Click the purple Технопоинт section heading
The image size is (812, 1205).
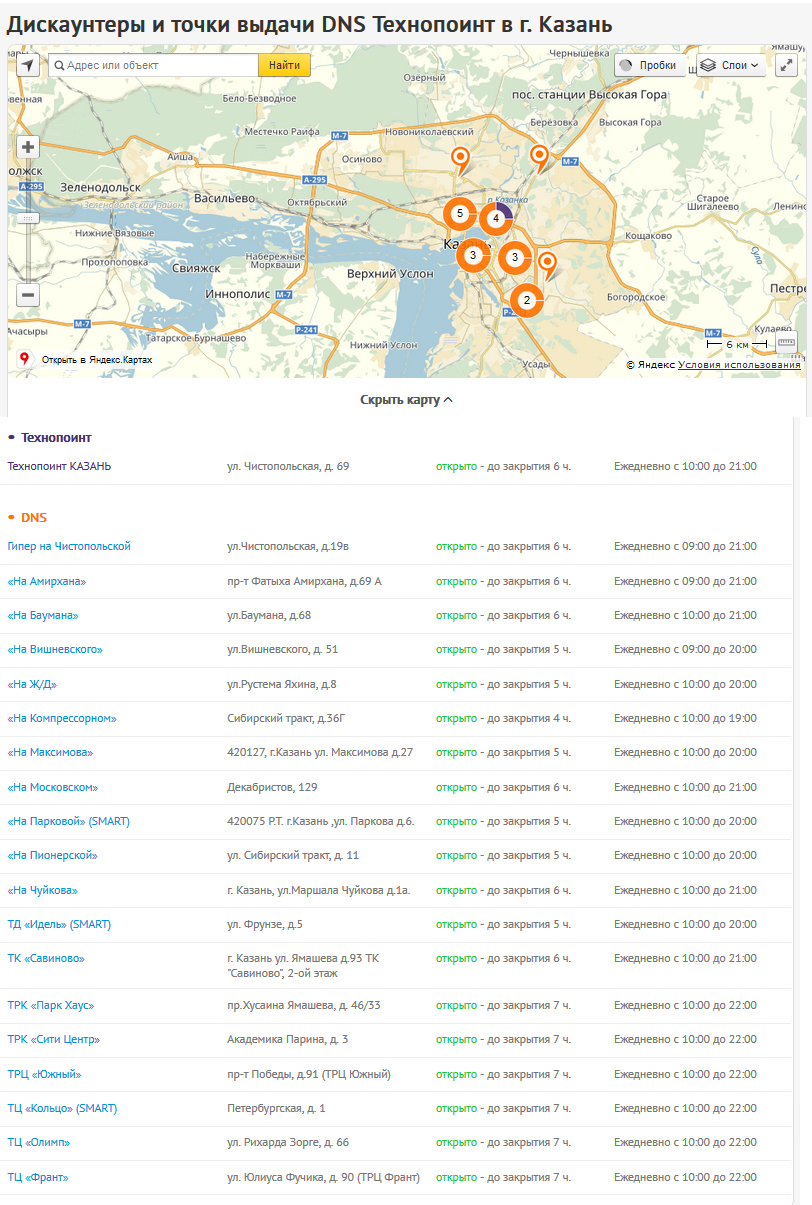coord(56,438)
